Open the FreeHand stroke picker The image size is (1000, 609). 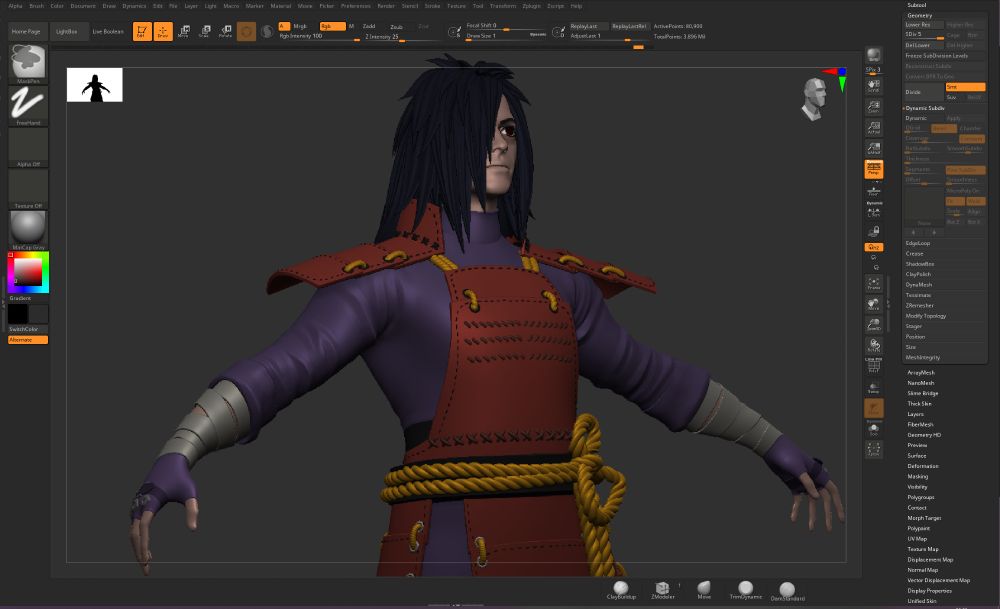click(28, 105)
